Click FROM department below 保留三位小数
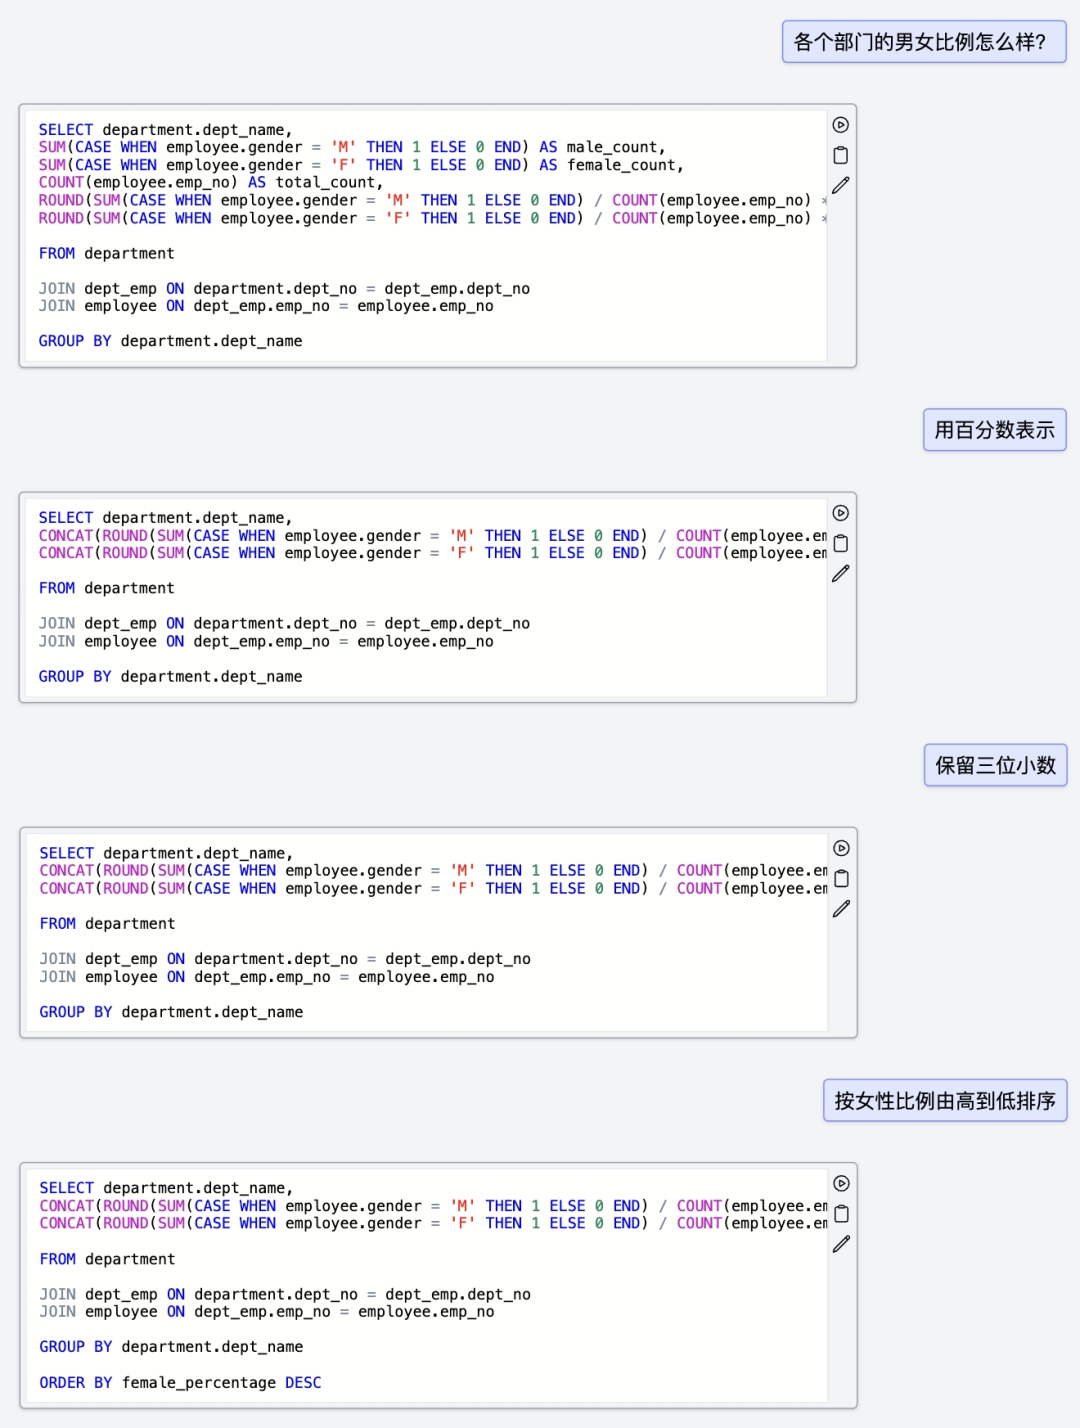Viewport: 1080px width, 1428px height. (x=107, y=923)
